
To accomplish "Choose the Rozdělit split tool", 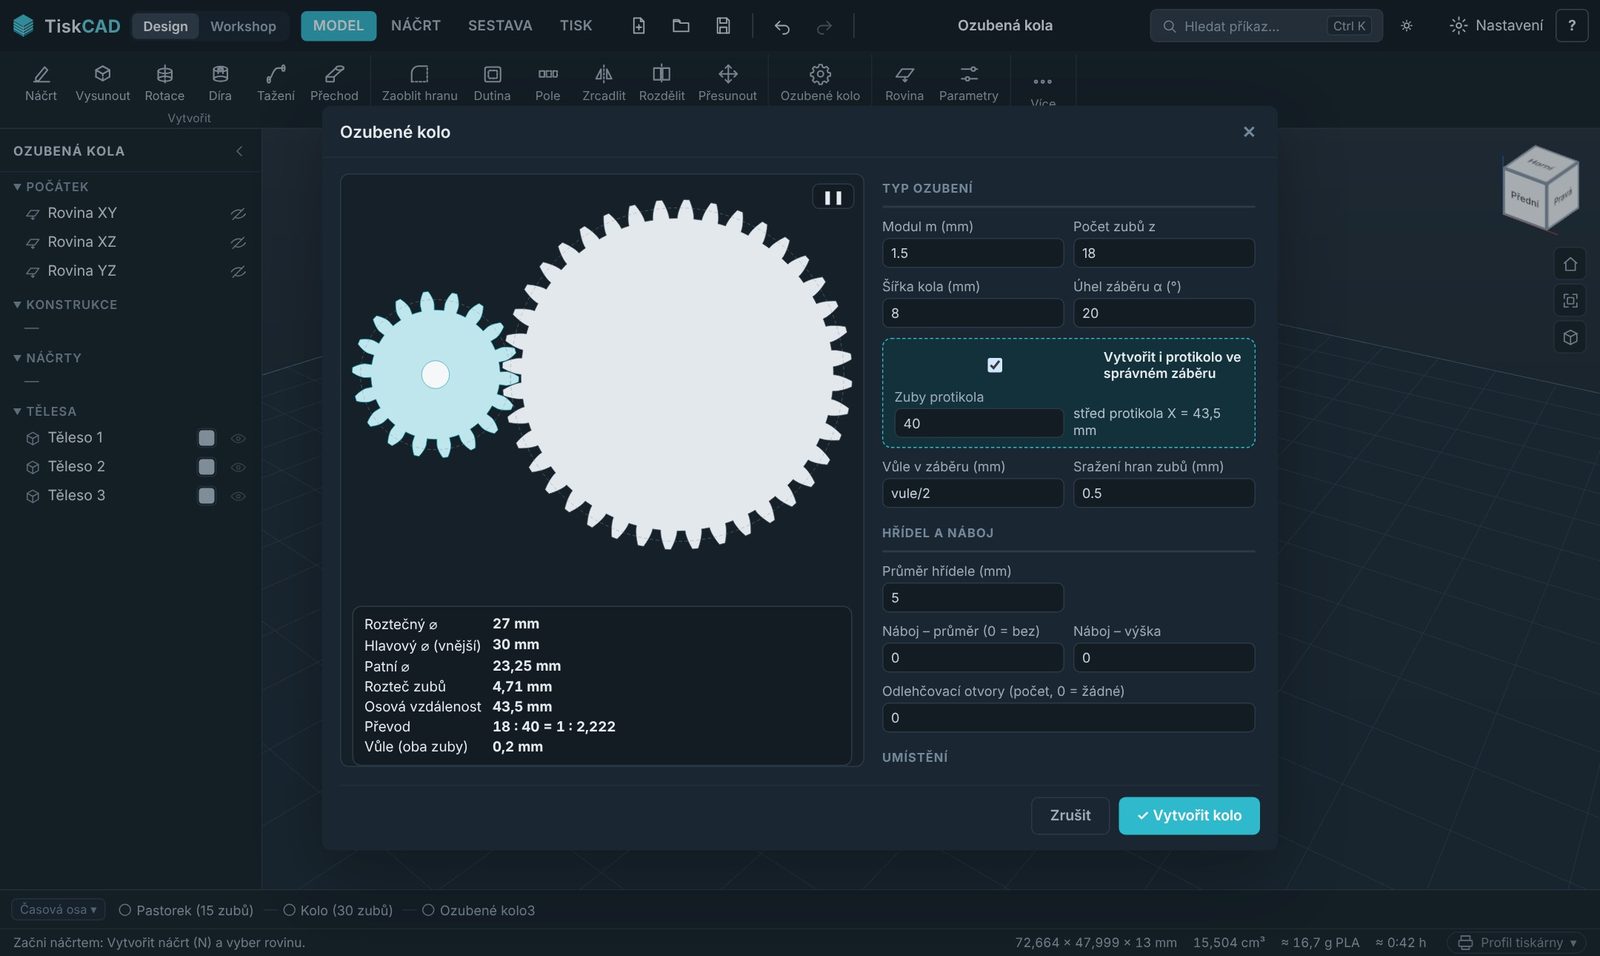I will 662,83.
